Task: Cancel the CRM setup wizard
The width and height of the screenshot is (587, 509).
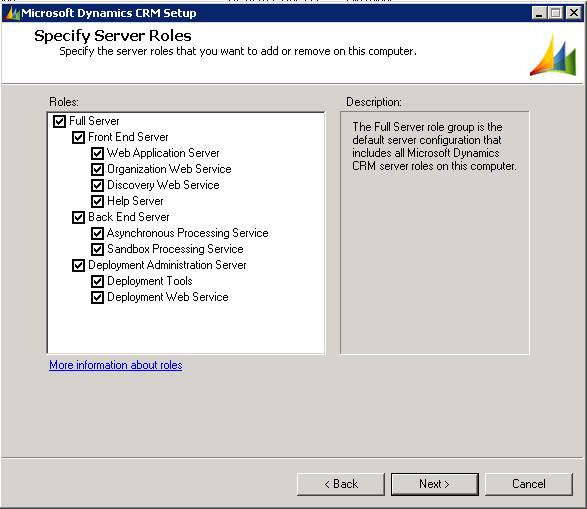Action: [x=529, y=484]
